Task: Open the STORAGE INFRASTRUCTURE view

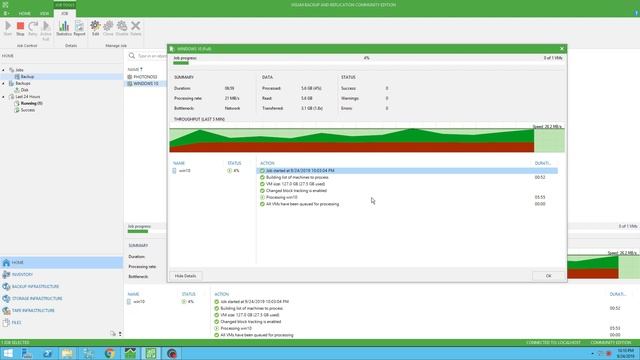Action: (61, 298)
